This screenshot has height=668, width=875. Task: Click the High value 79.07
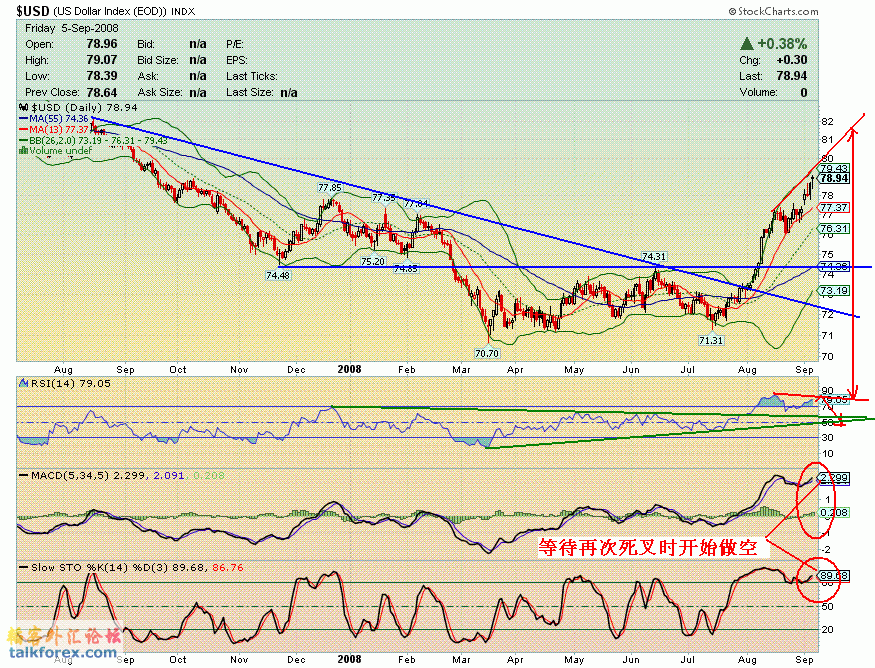click(102, 60)
